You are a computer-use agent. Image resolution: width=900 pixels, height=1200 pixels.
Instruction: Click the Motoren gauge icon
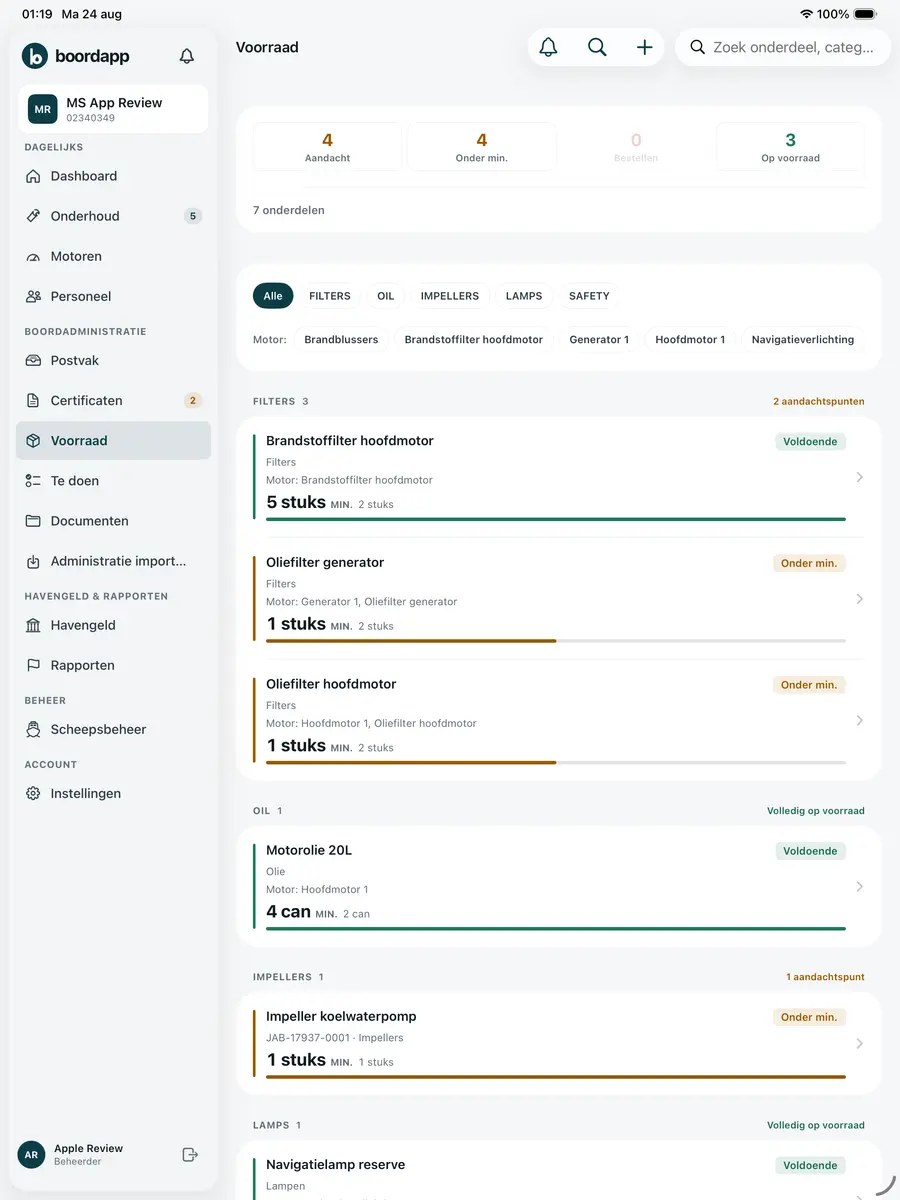33,256
